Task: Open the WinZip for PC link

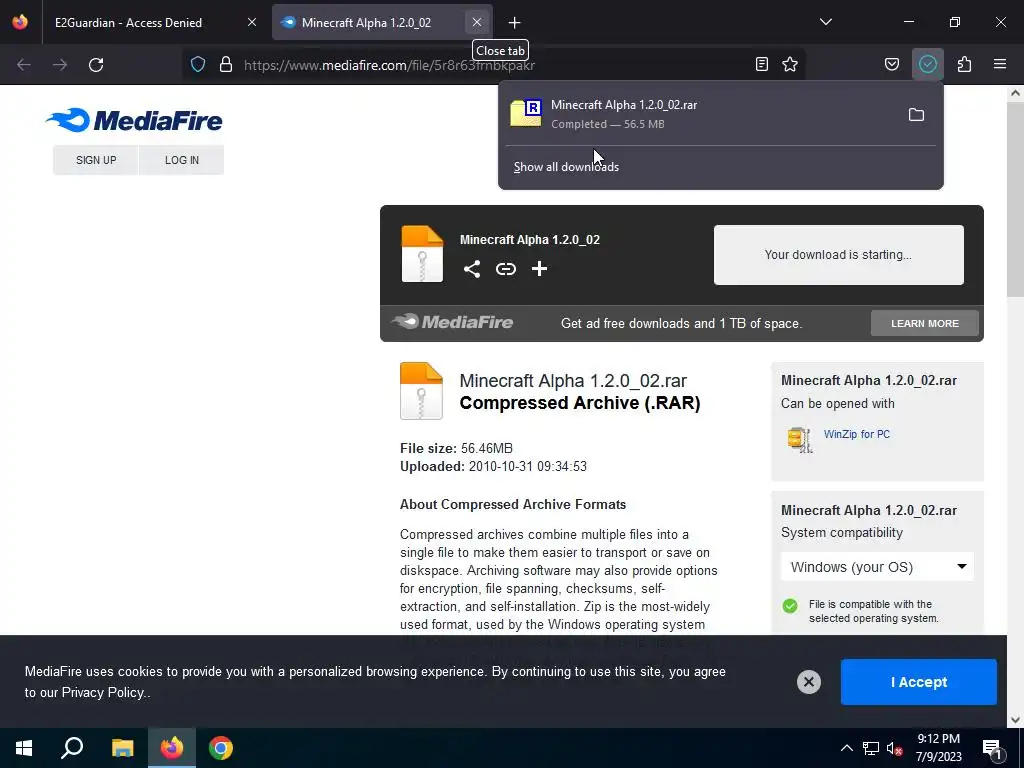Action: (856, 434)
